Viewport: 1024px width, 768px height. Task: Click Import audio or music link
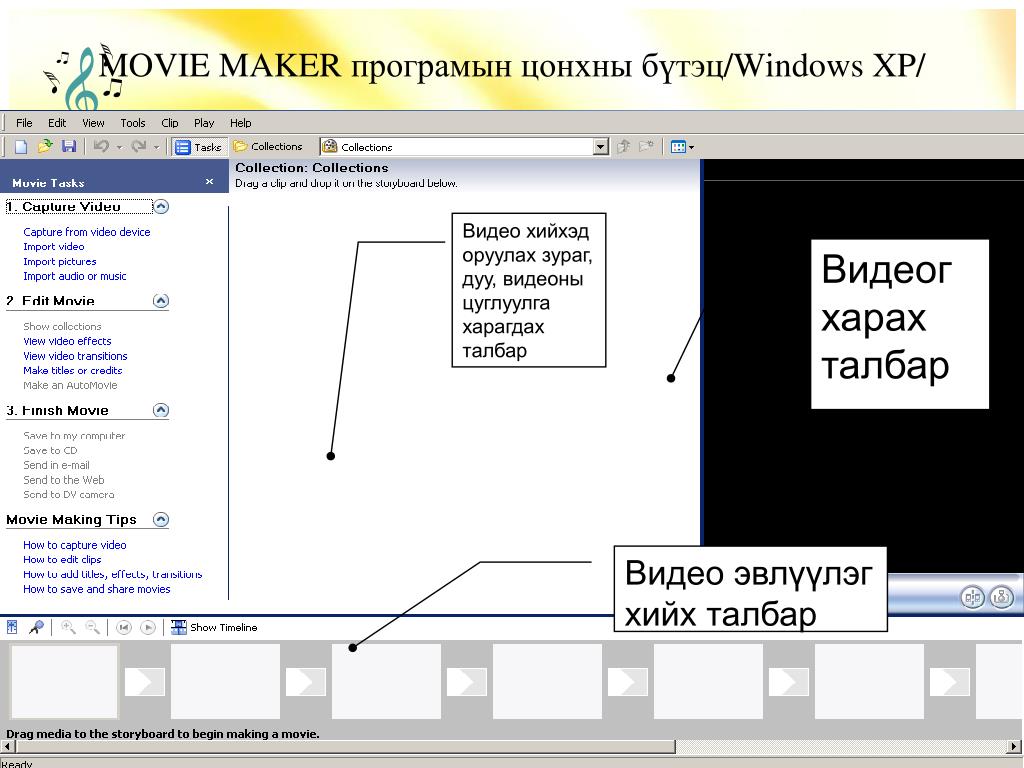tap(74, 276)
